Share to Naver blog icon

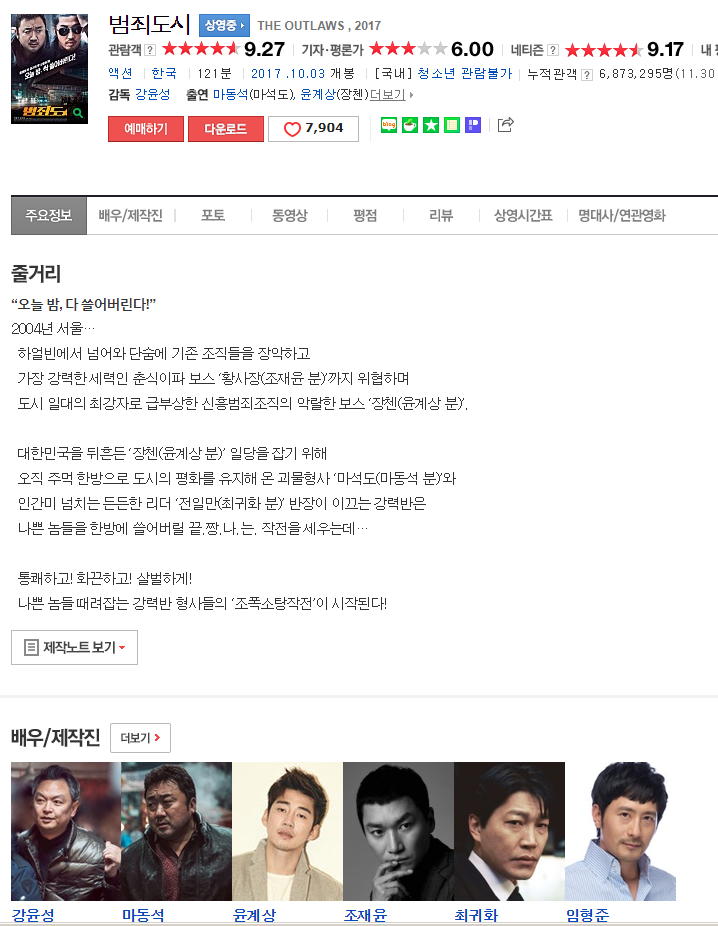tap(389, 125)
